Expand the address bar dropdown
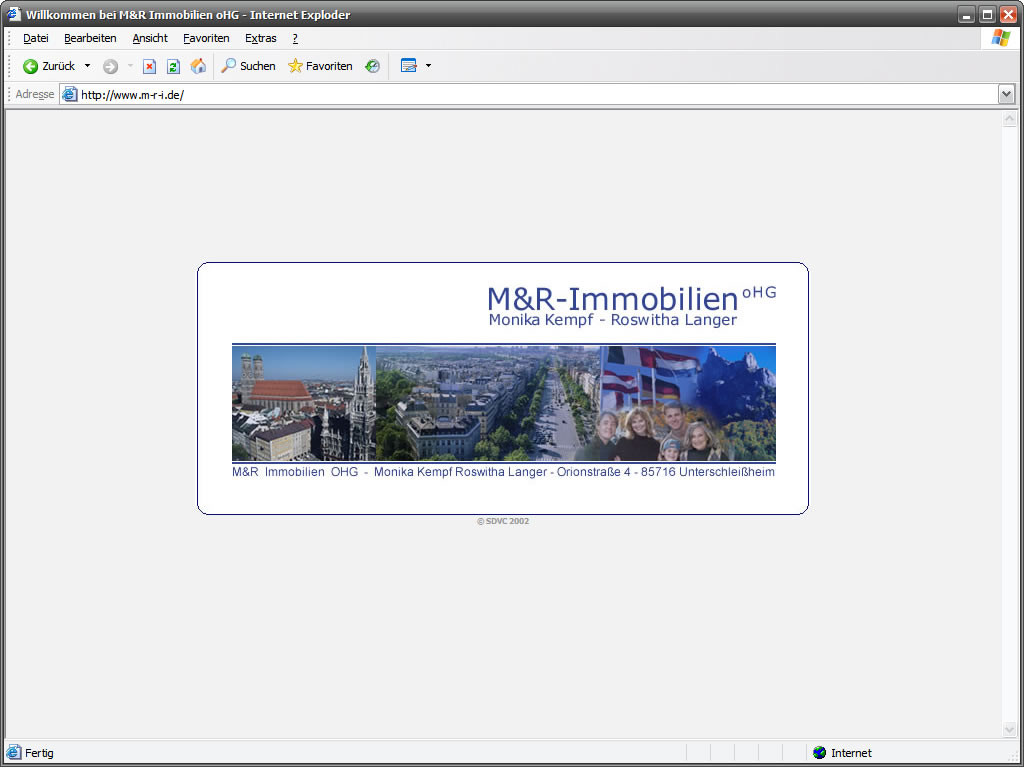1024x768 pixels. 1006,94
